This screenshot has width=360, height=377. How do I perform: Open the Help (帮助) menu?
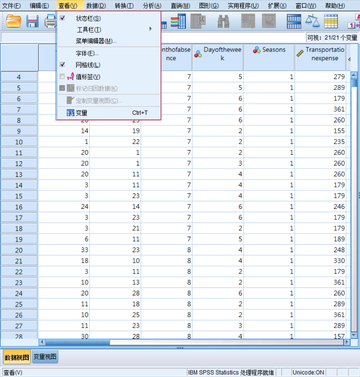tap(335, 6)
